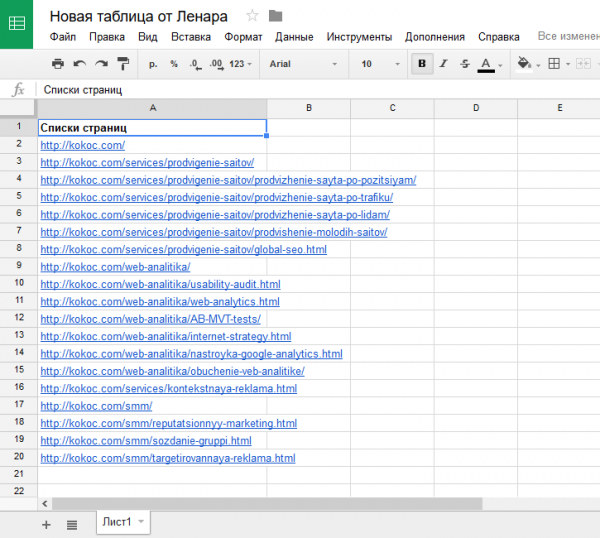Switch to the Лист1 sheet tab

tap(117, 523)
